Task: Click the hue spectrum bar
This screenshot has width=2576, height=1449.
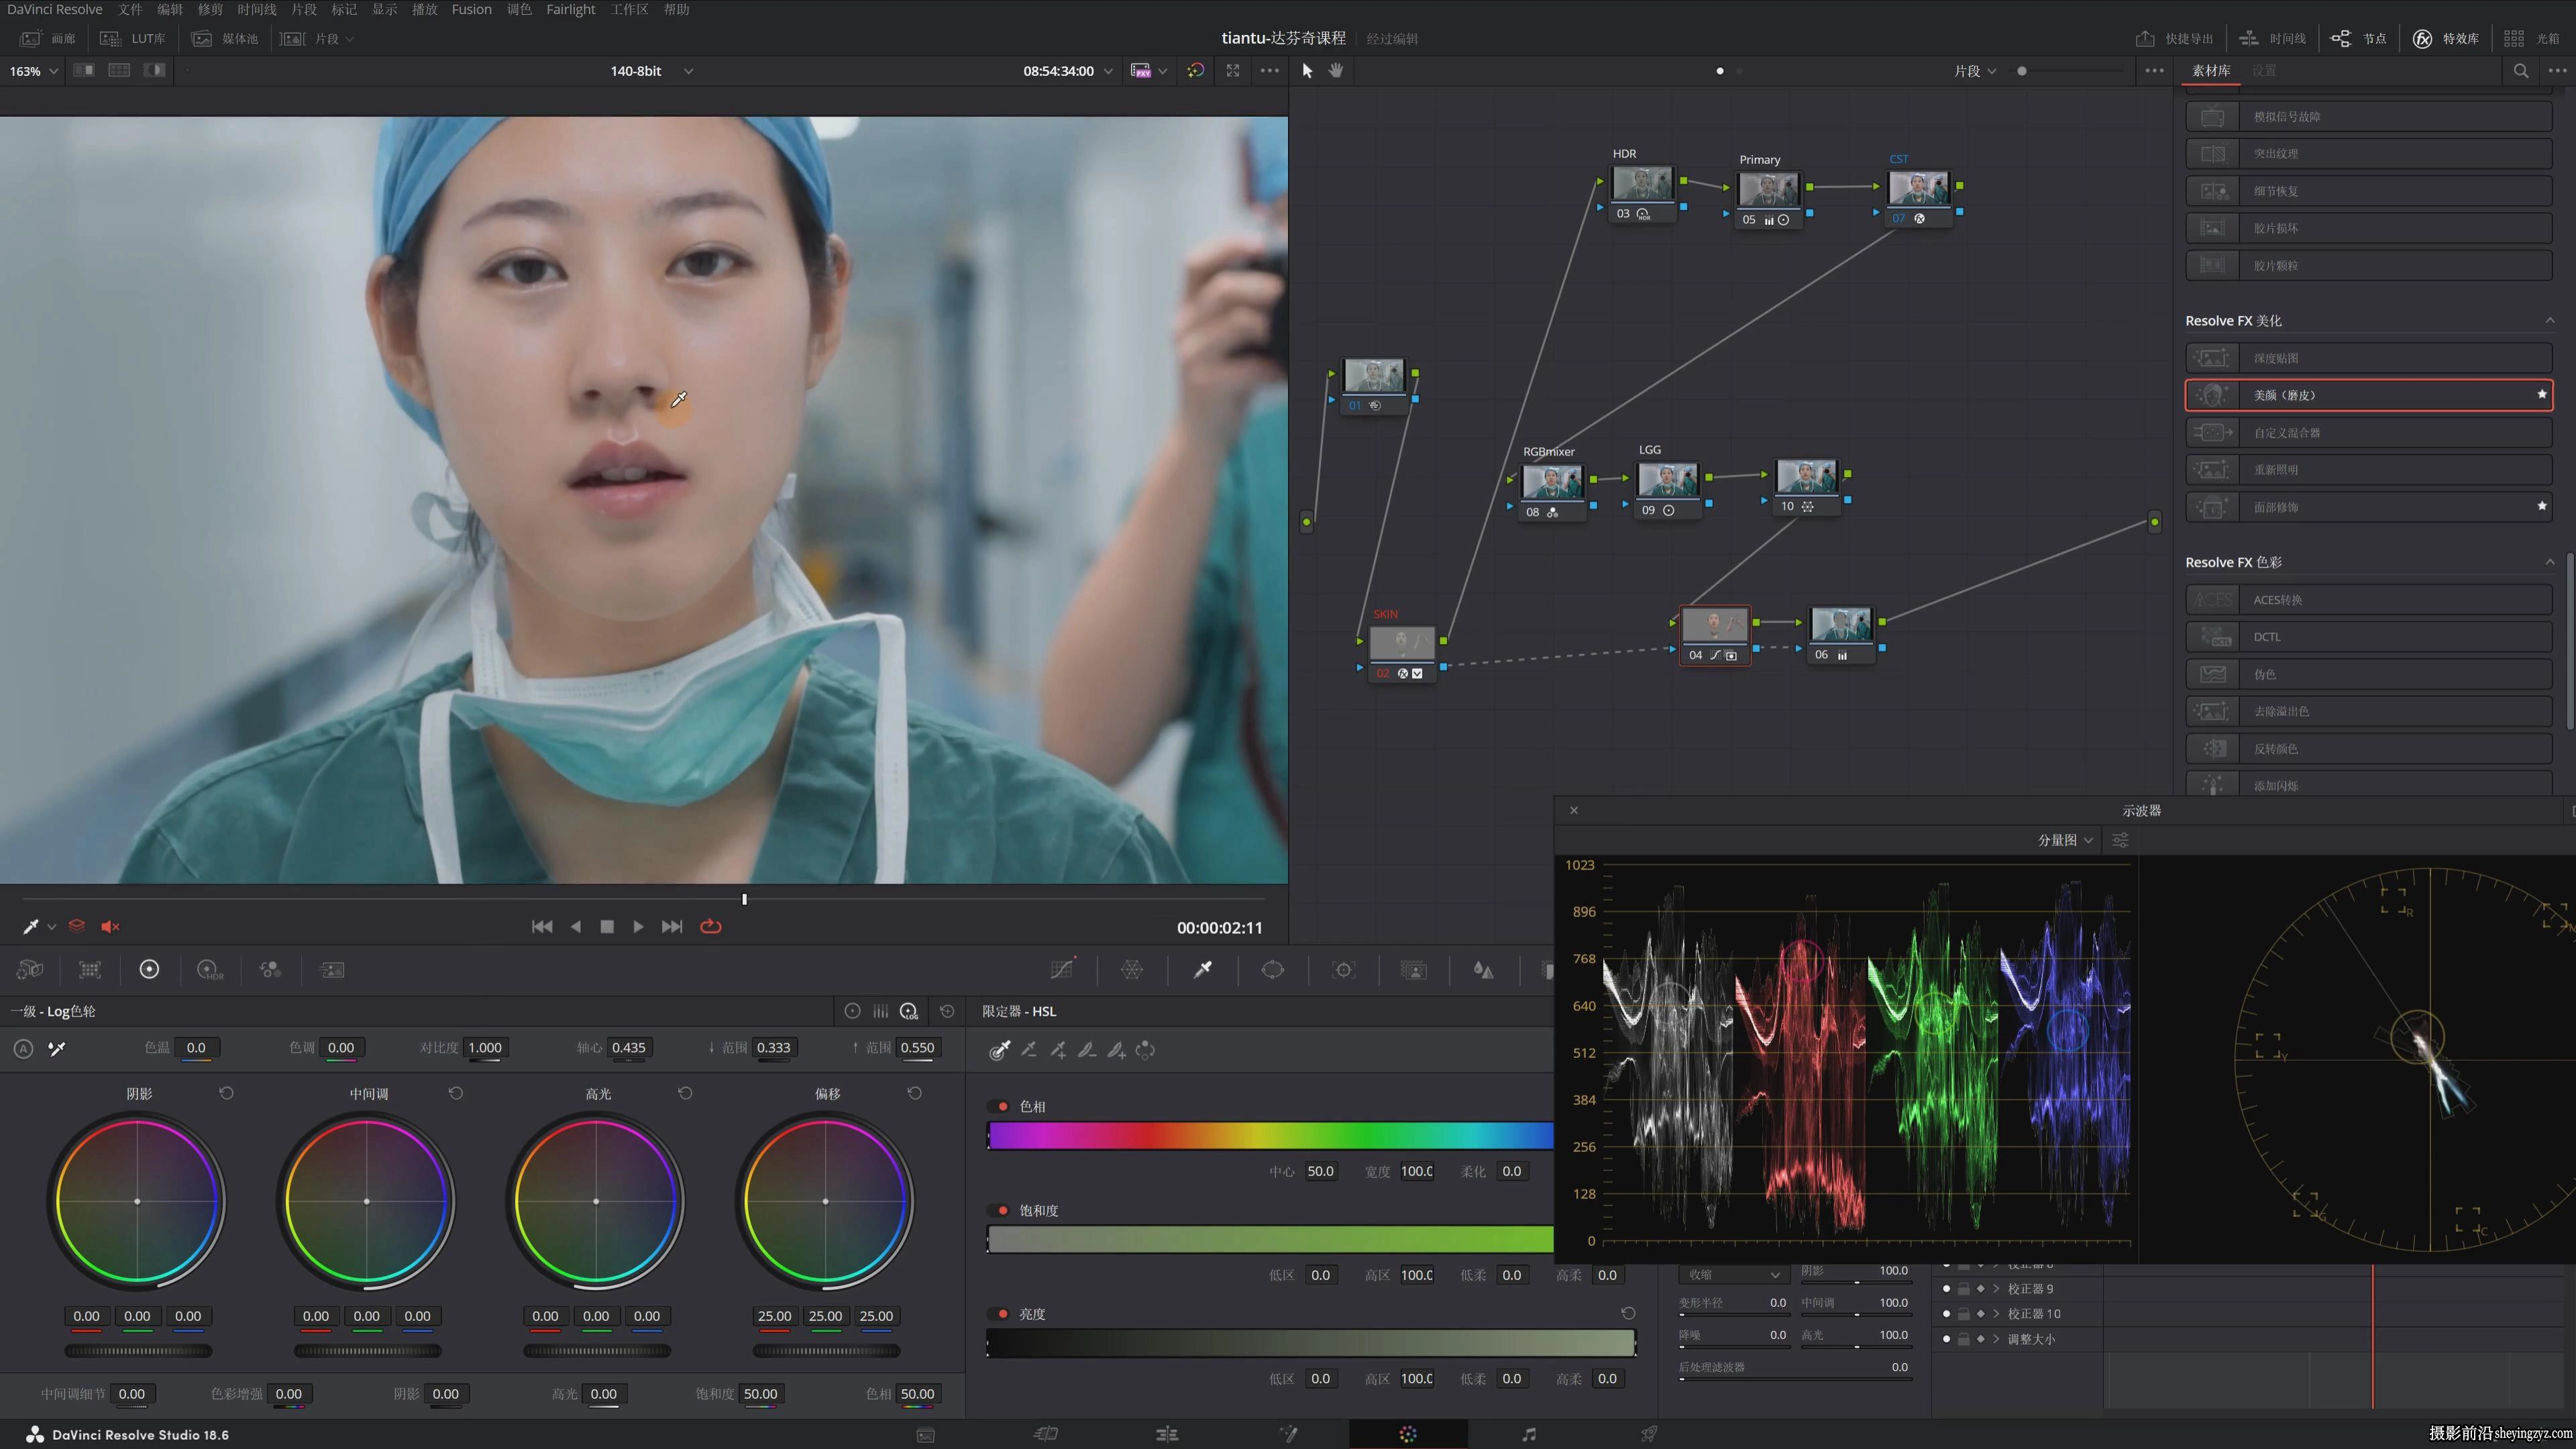Action: pyautogui.click(x=1270, y=1135)
